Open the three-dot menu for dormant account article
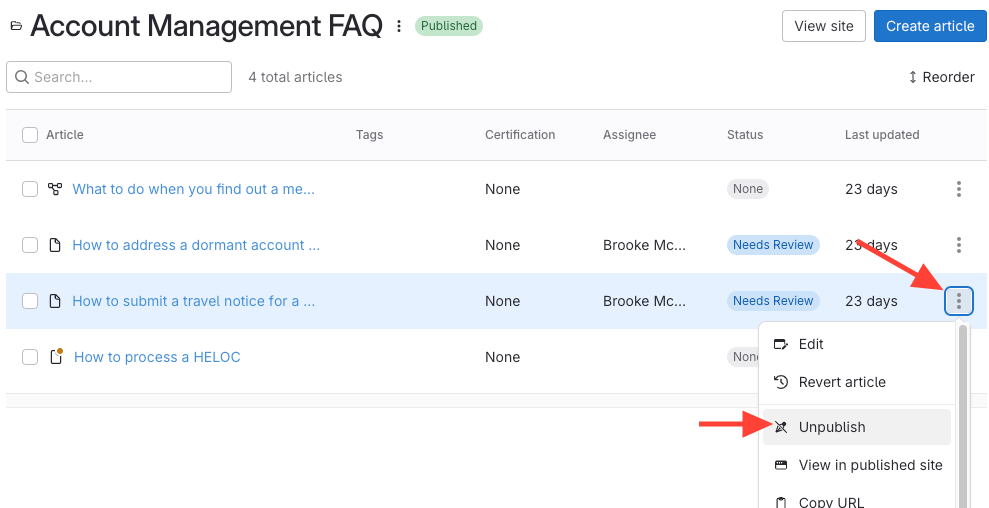This screenshot has height=508, width=989. [959, 245]
